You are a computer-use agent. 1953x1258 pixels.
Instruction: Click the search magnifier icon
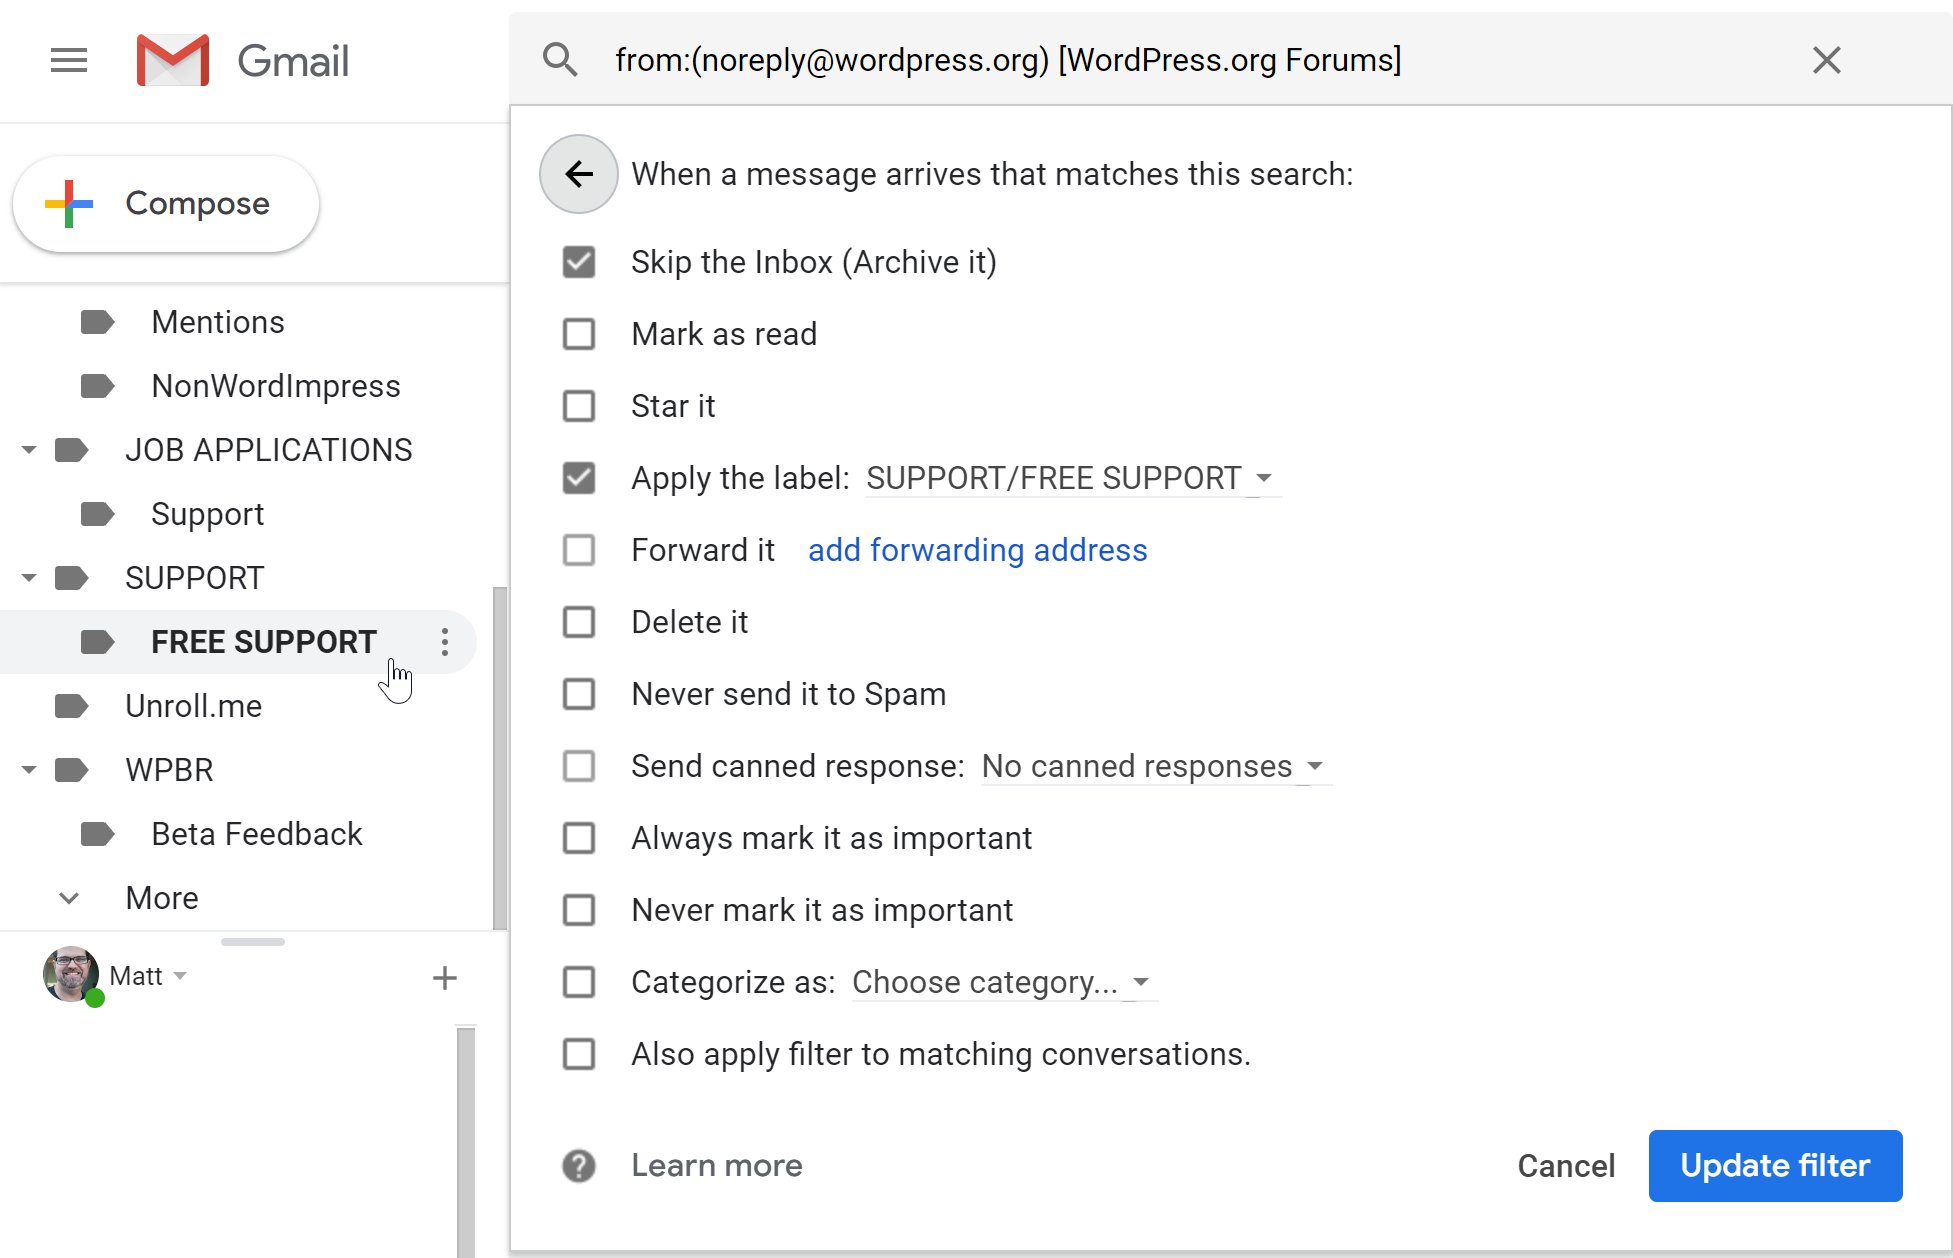560,60
